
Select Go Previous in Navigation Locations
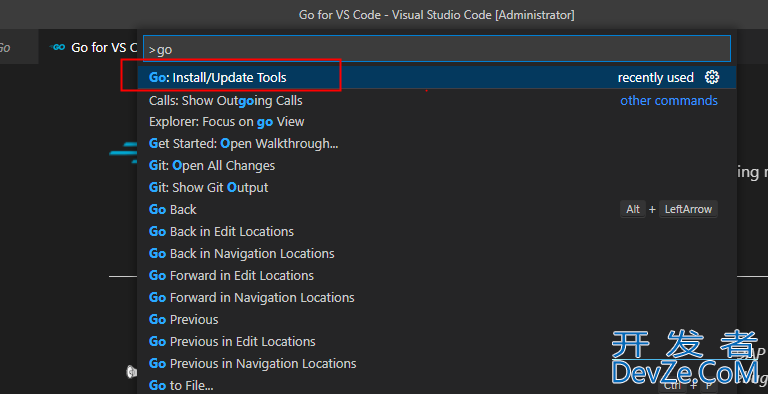pyautogui.click(x=436, y=364)
